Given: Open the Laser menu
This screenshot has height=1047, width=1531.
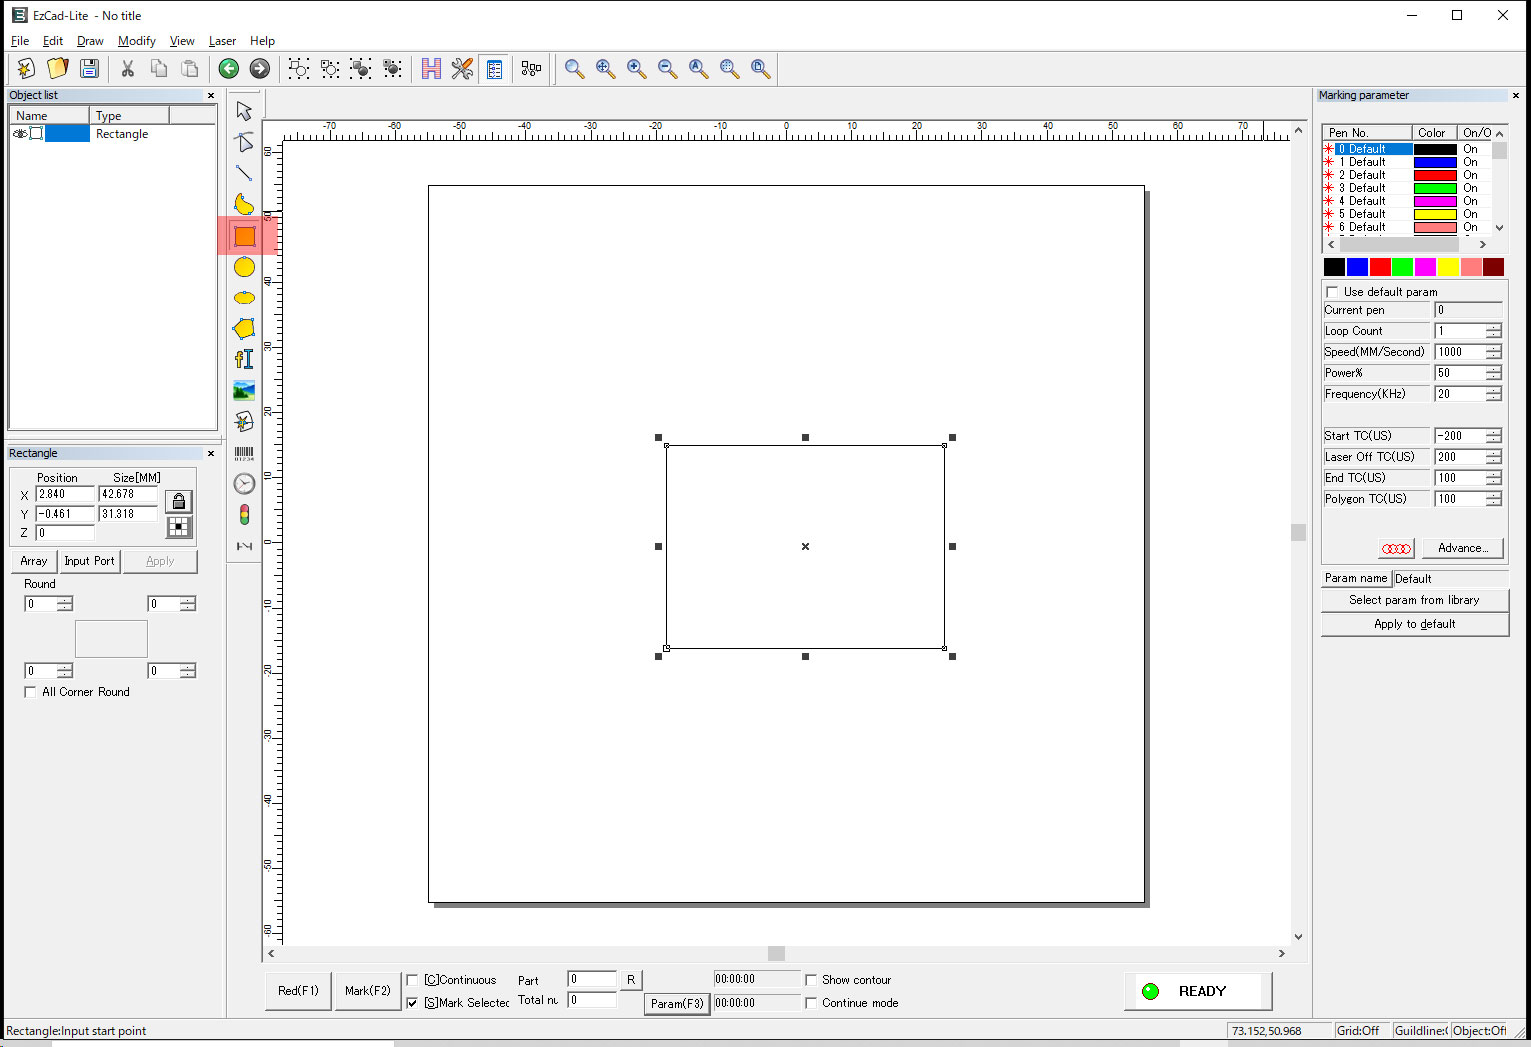Looking at the screenshot, I should [222, 41].
